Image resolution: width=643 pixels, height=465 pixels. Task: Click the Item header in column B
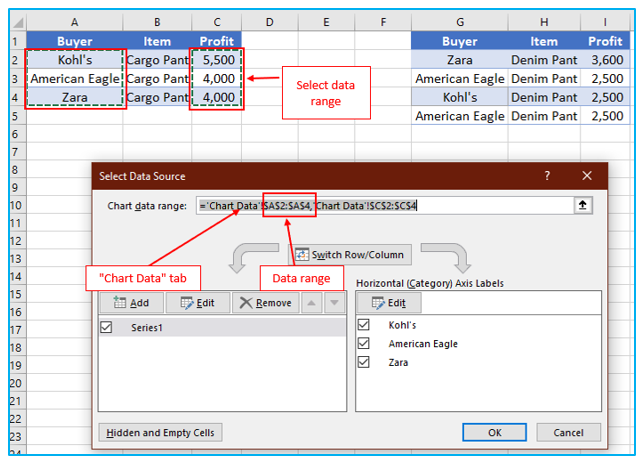coord(157,41)
